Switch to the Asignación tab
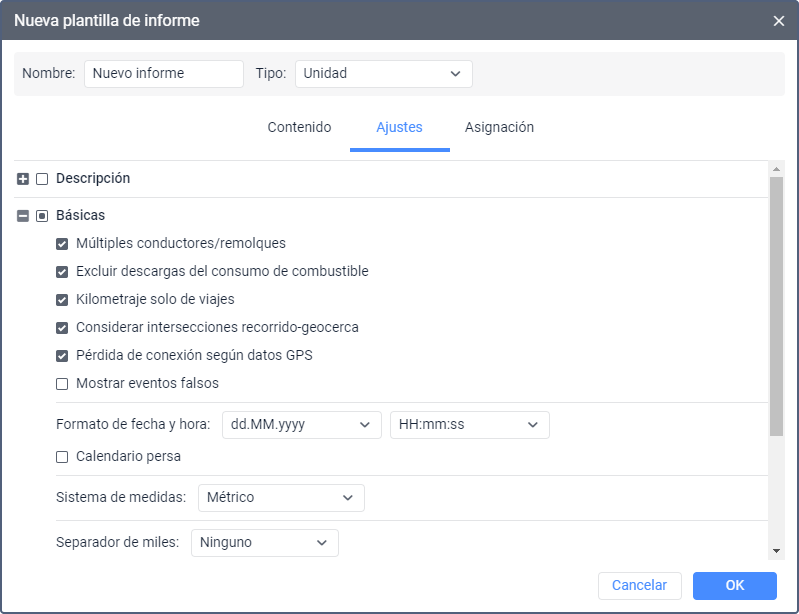799x614 pixels. 499,127
